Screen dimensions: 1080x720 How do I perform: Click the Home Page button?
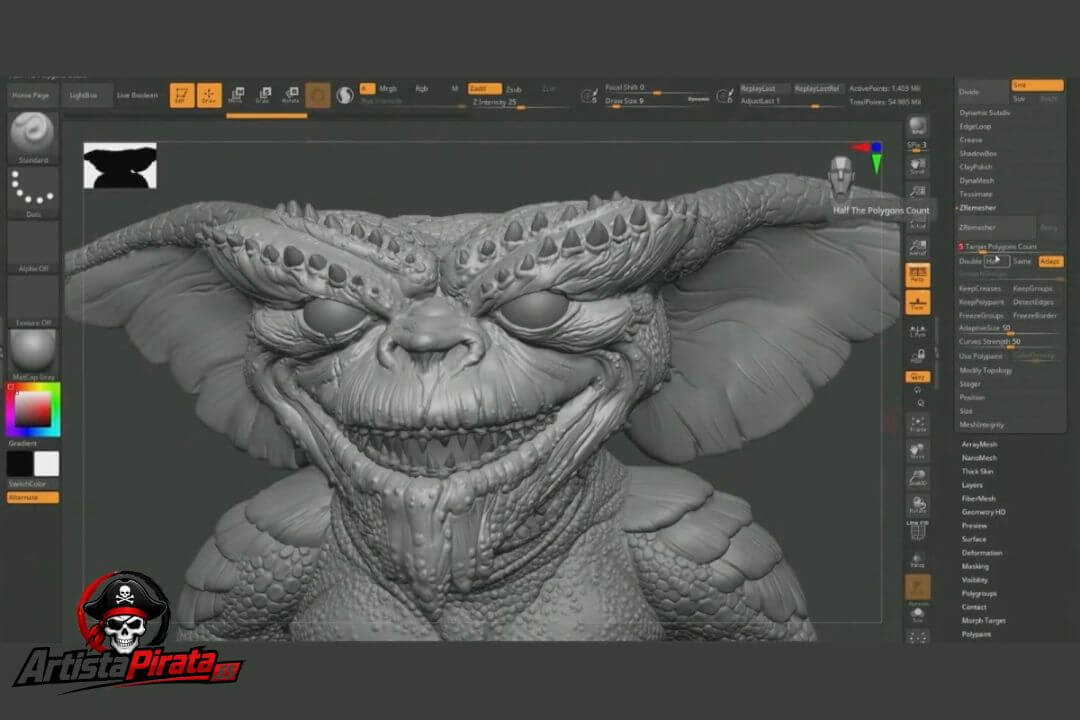[31, 95]
